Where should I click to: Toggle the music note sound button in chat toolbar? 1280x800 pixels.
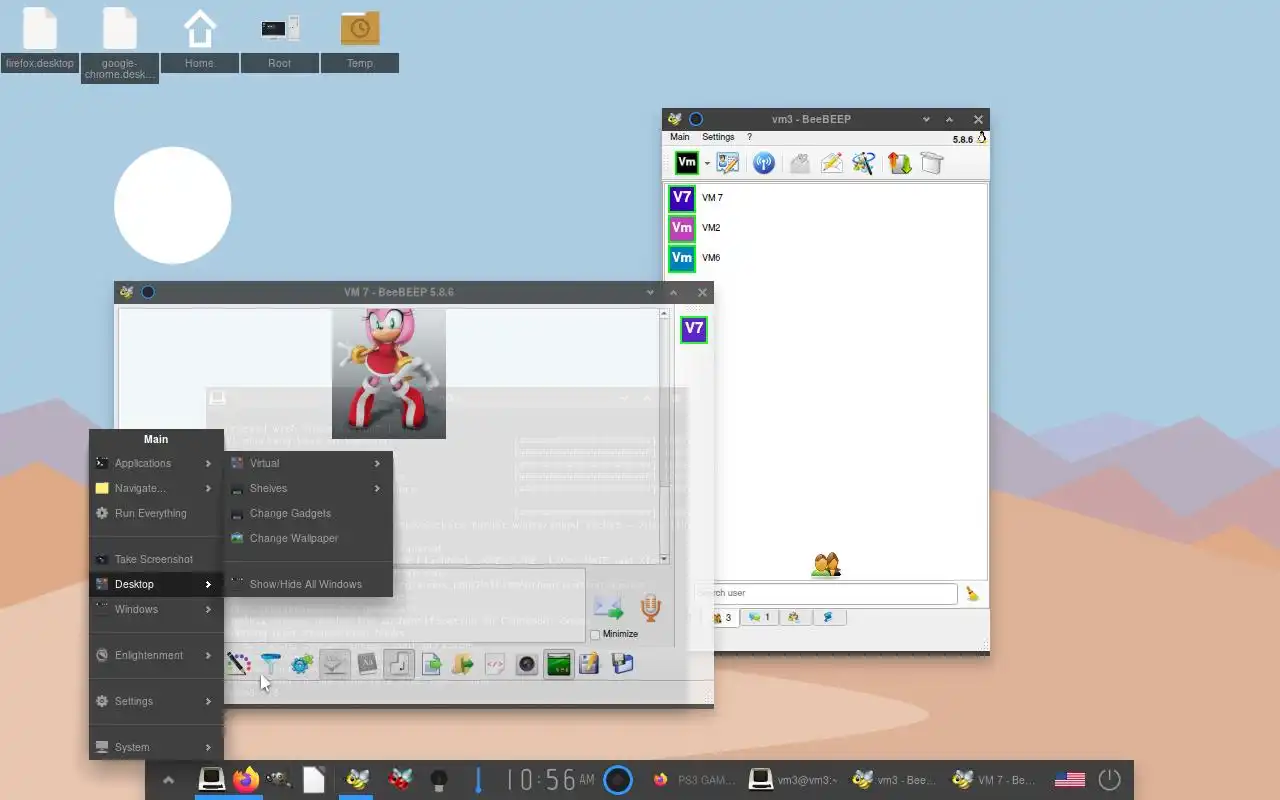(x=399, y=664)
